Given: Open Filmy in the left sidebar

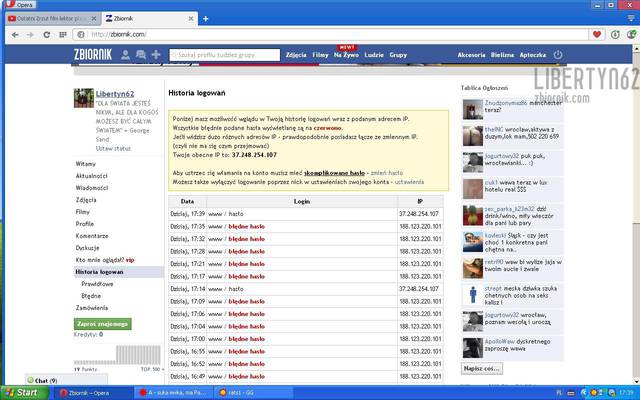Looking at the screenshot, I should (x=82, y=212).
